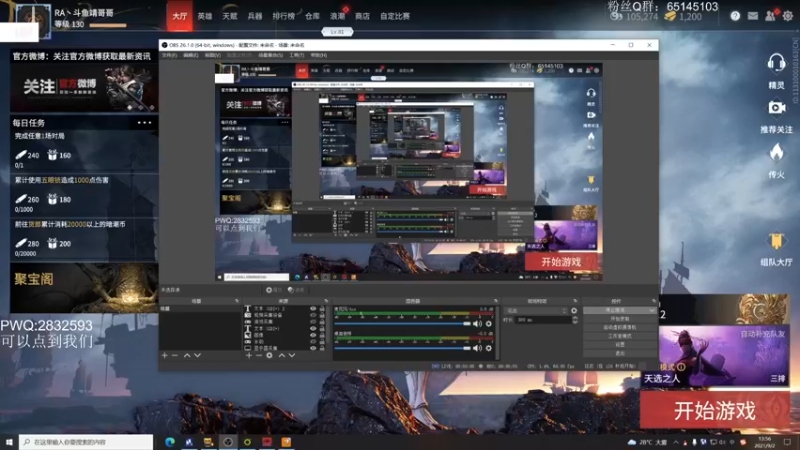800x450 pixels.
Task: Click Windows taskbar search box
Action: click(x=86, y=442)
